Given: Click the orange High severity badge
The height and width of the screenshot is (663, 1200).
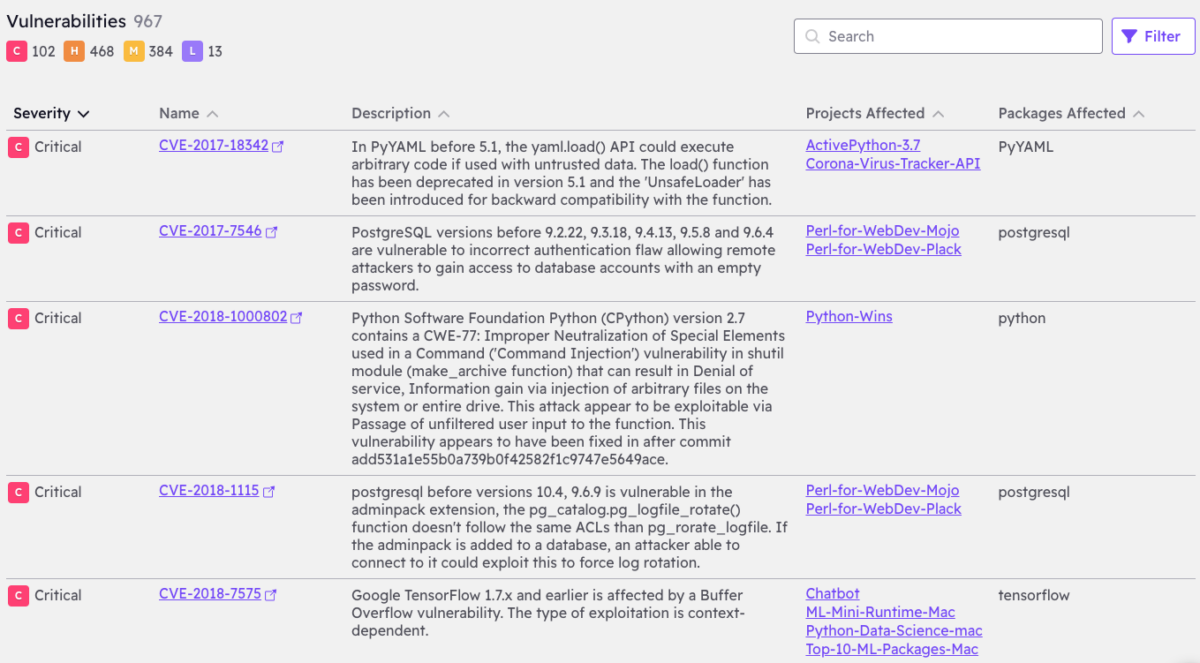Looking at the screenshot, I should 75,51.
